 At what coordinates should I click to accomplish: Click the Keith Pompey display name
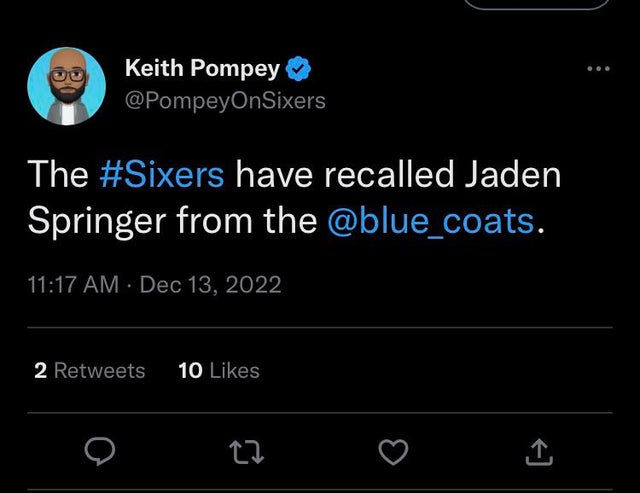point(202,69)
